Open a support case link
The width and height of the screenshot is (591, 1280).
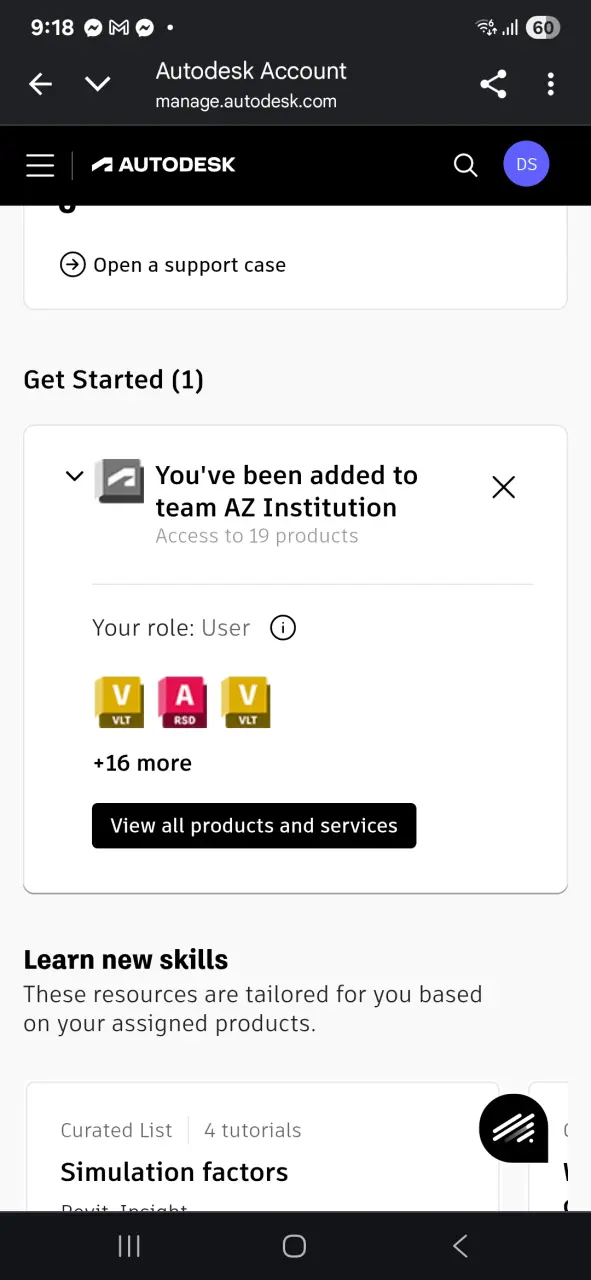click(173, 265)
